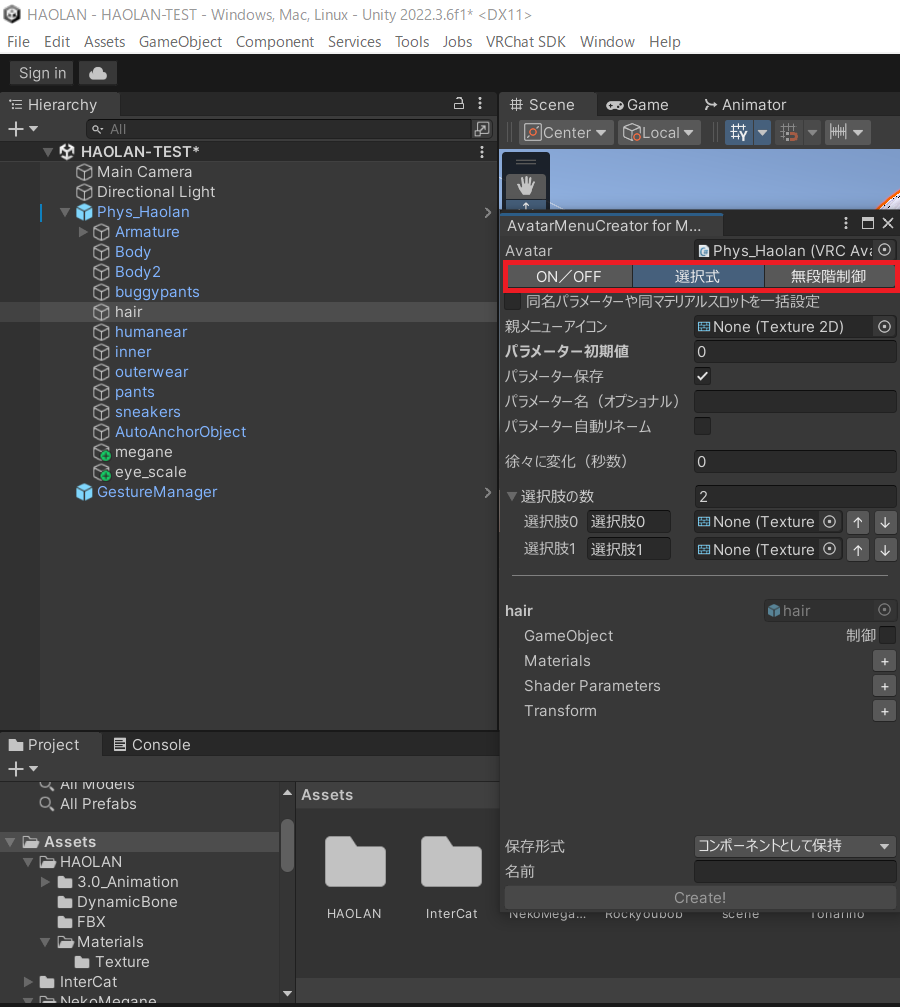The height and width of the screenshot is (1007, 900).
Task: Switch to the Game tab
Action: tap(638, 105)
